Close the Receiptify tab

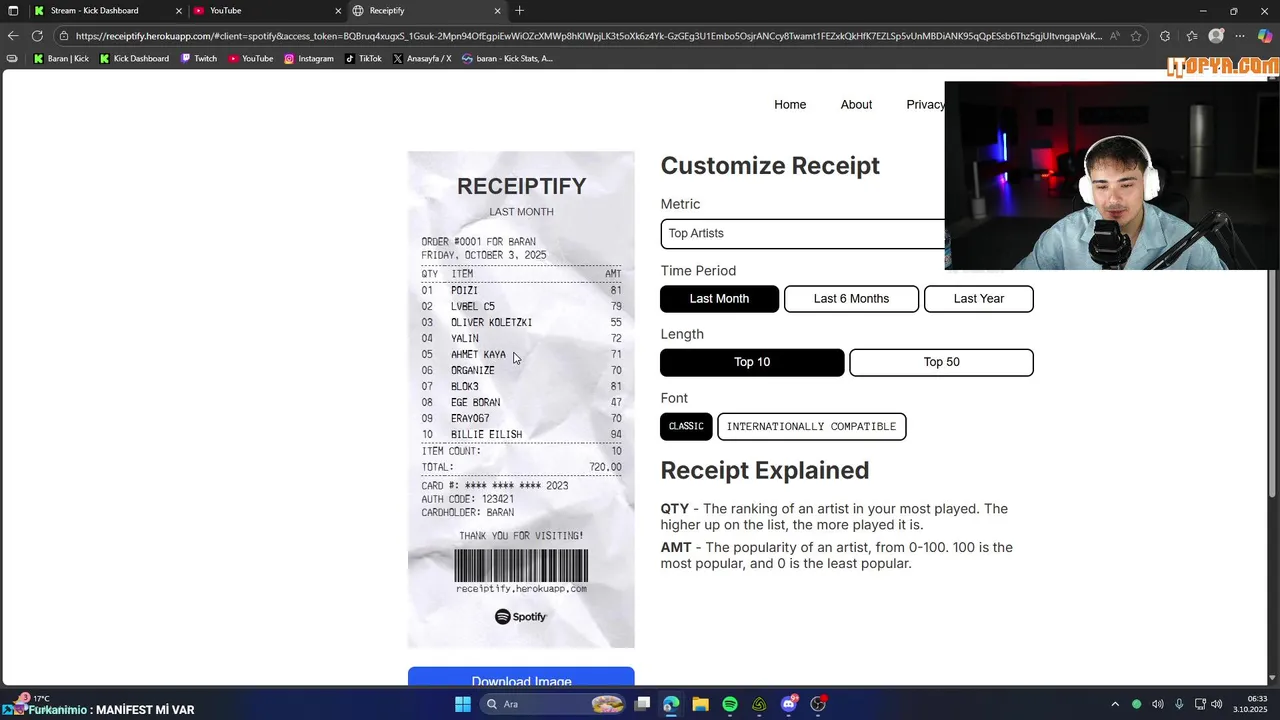(x=497, y=11)
